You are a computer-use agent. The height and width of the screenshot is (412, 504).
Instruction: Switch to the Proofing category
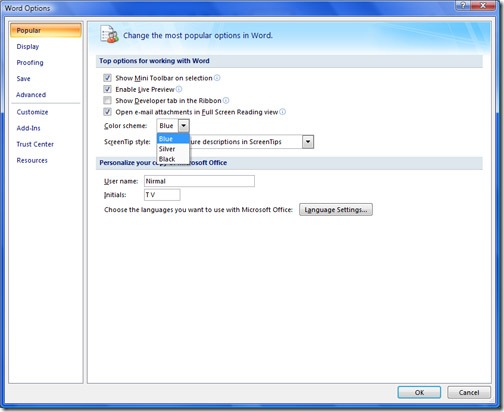pyautogui.click(x=30, y=63)
